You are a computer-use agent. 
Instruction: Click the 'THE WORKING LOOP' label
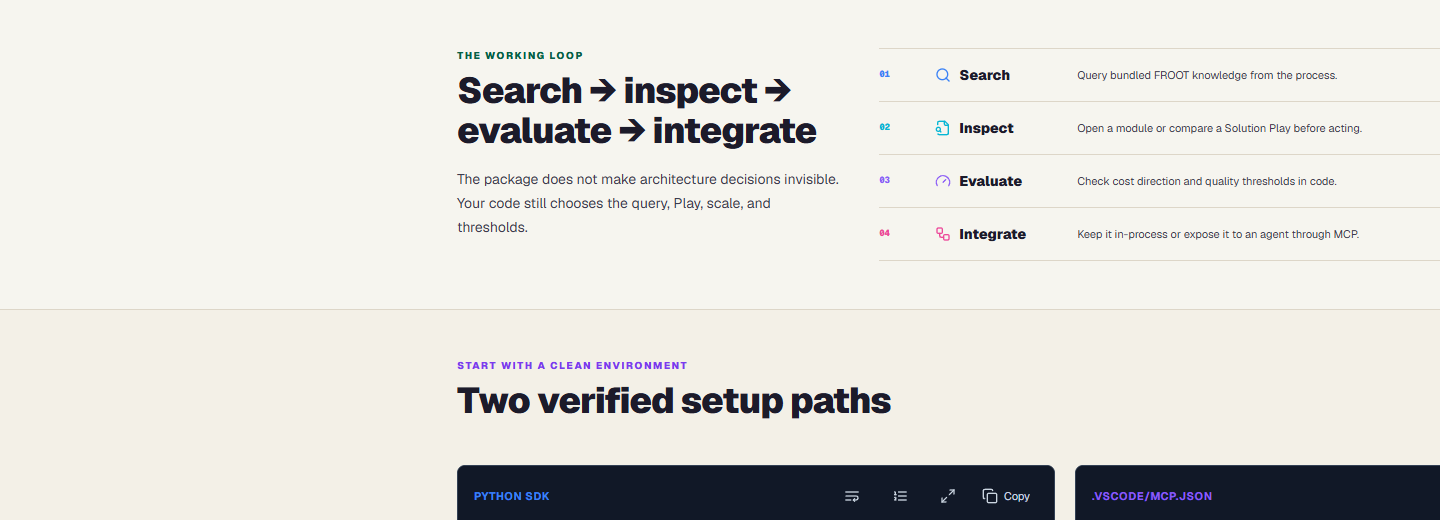tap(520, 56)
